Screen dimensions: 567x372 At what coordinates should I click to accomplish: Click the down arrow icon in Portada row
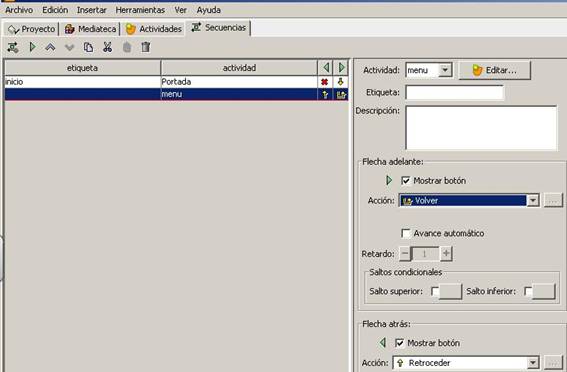[340, 82]
